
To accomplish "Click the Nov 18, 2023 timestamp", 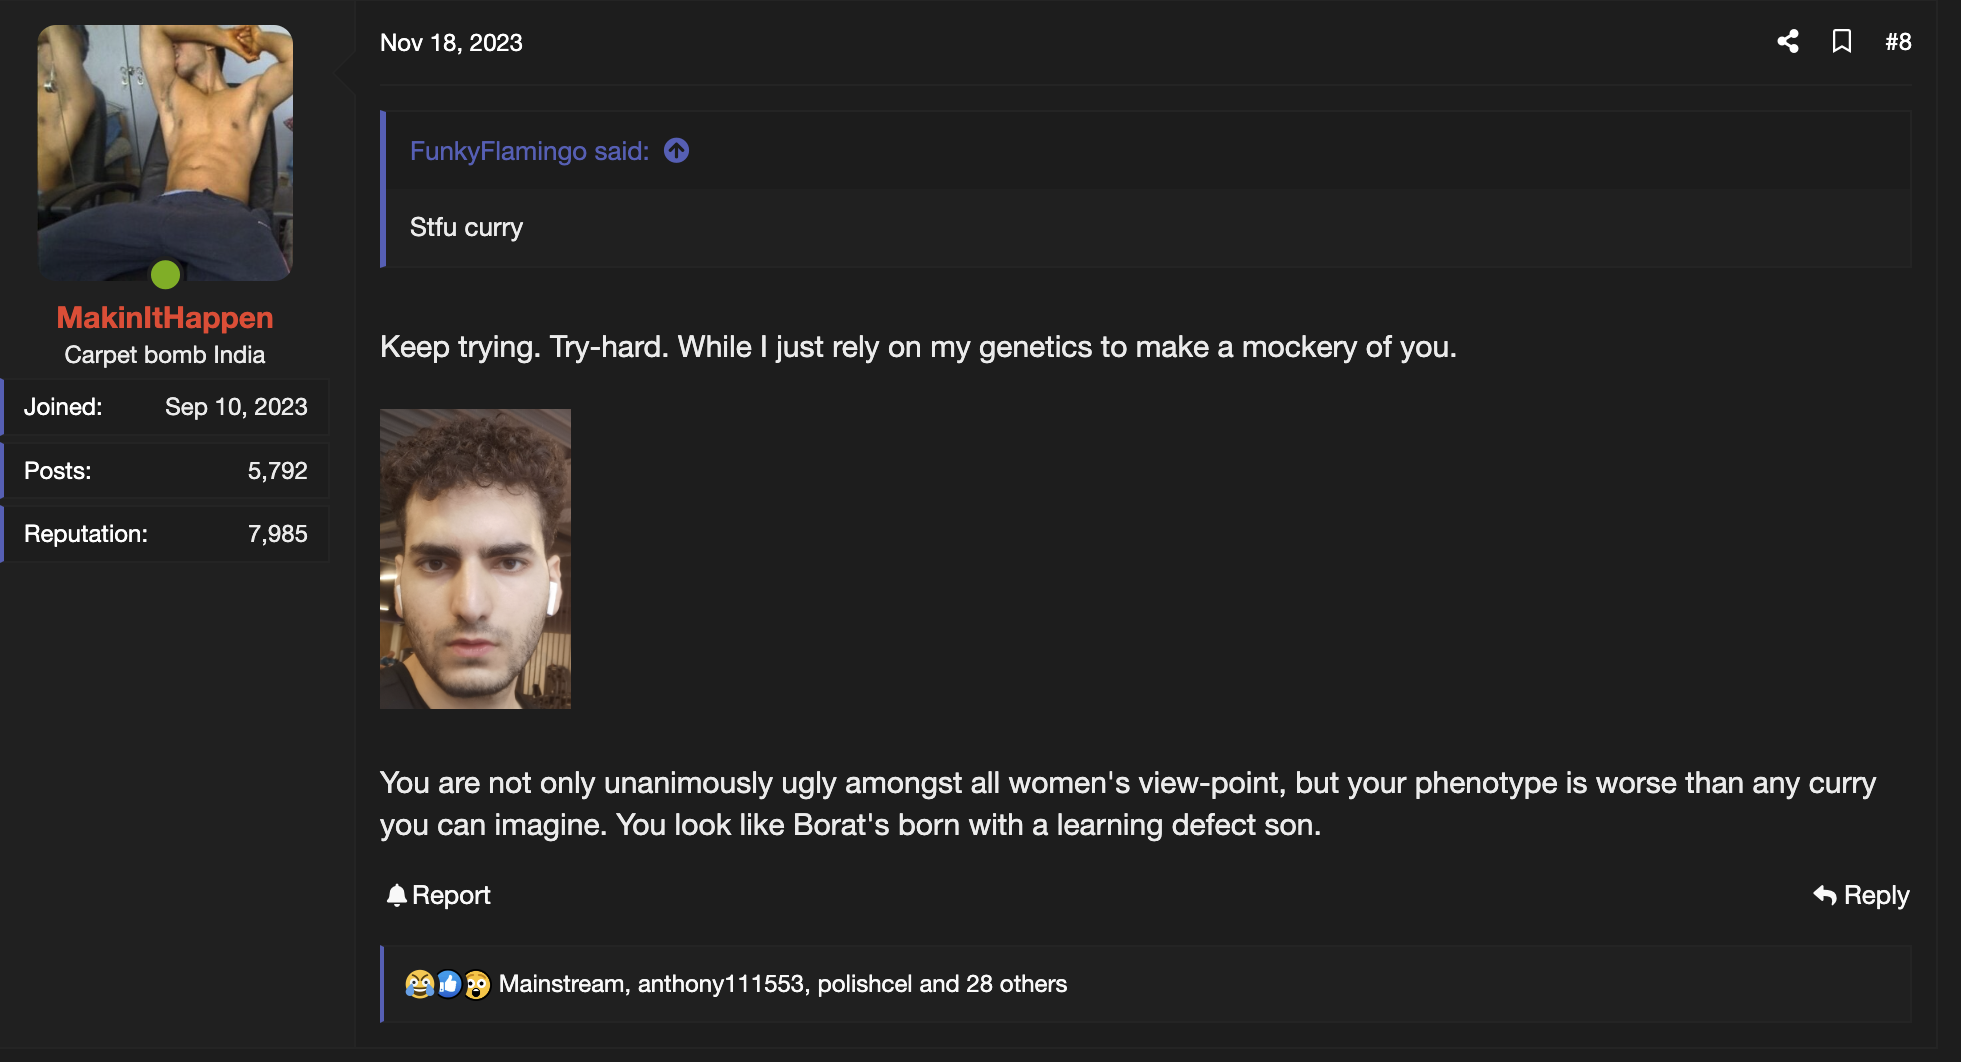I will (x=451, y=43).
